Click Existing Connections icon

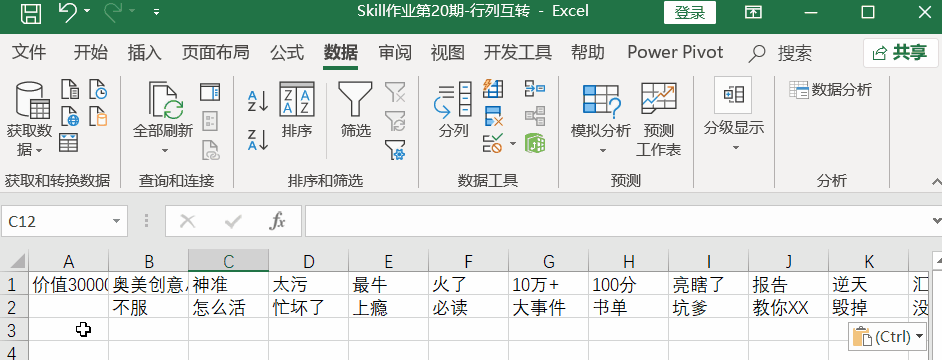coord(99,116)
